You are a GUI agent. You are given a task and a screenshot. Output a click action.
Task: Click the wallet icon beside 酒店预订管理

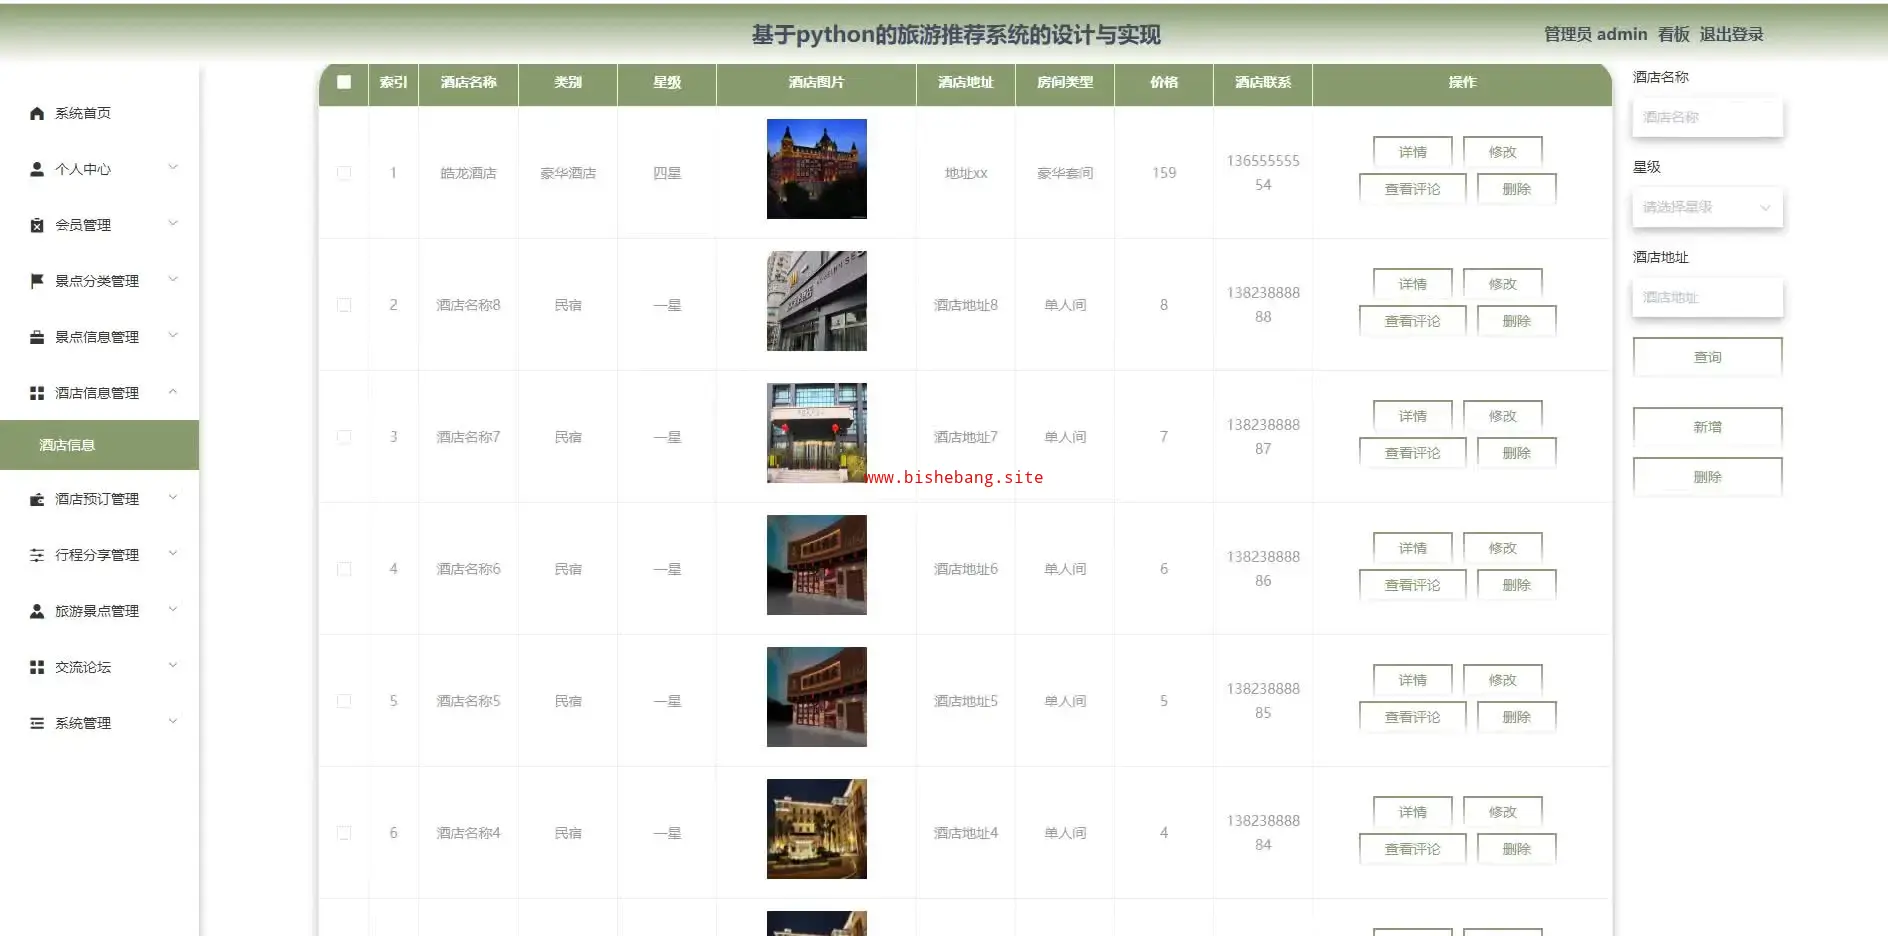tap(37, 499)
